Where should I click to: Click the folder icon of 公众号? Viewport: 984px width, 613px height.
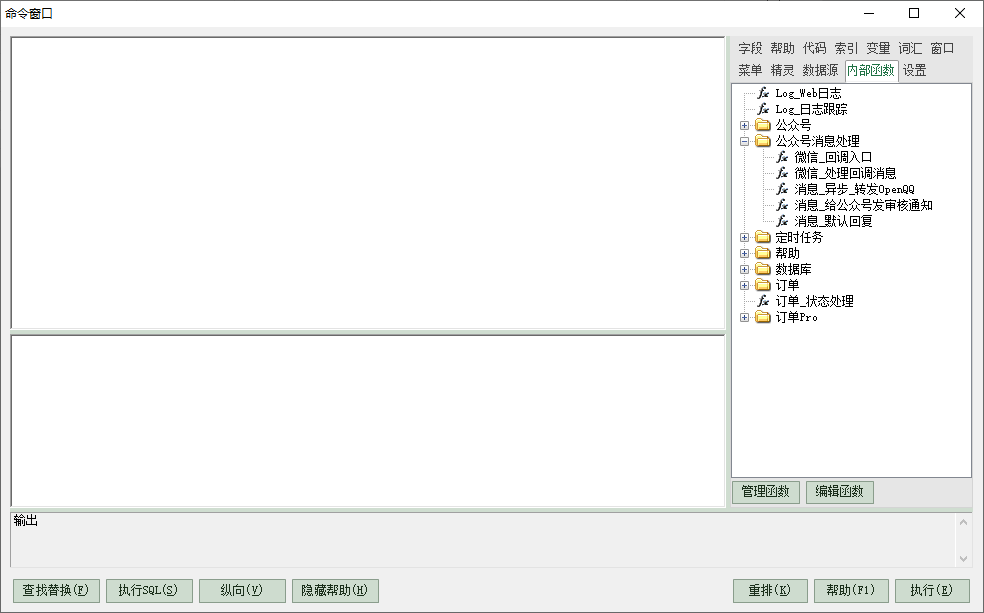tap(763, 125)
